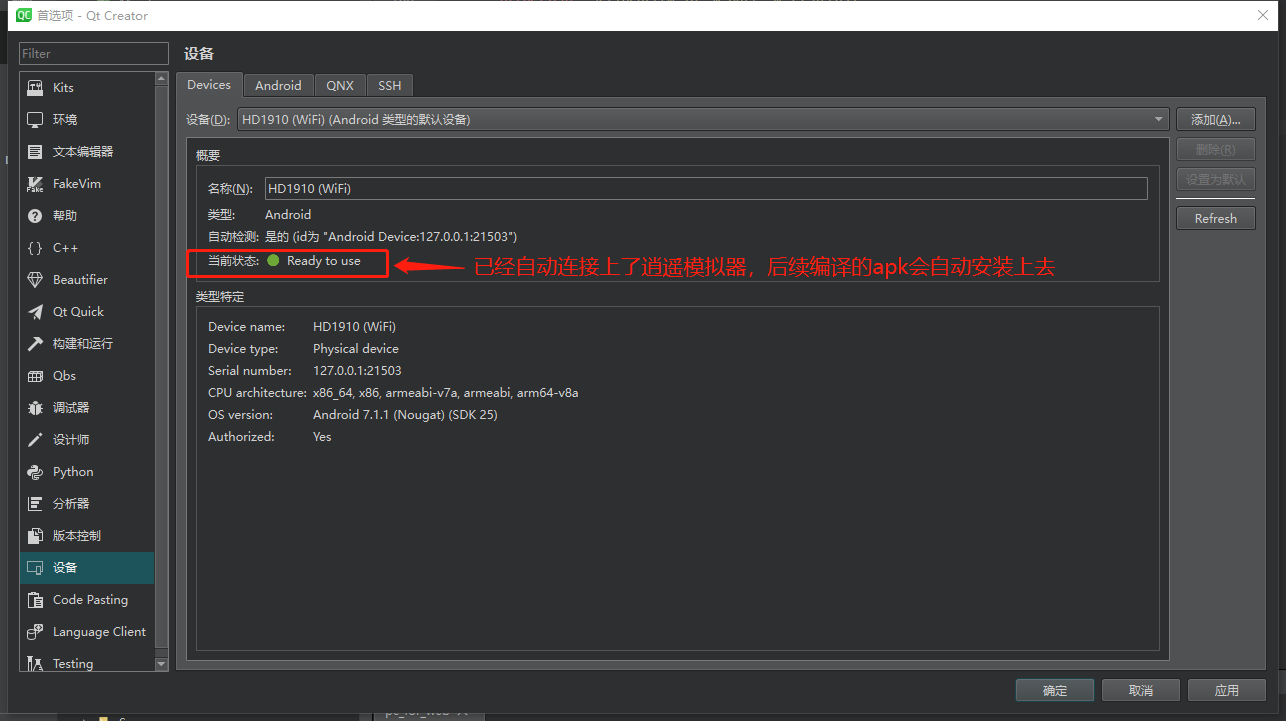Expand the 设备 device dropdown
This screenshot has height=721, width=1286.
(703, 119)
